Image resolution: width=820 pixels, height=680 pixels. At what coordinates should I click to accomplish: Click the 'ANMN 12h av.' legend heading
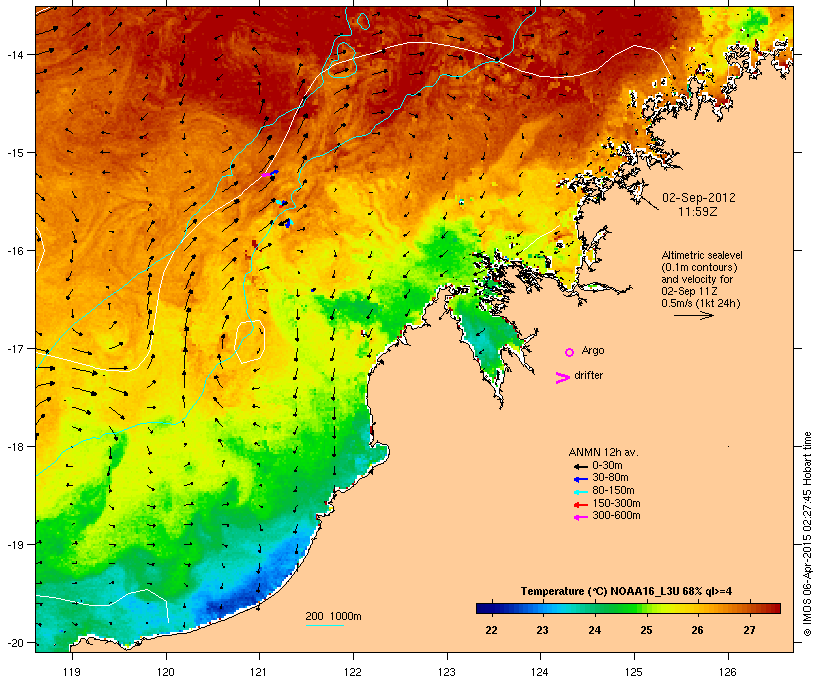pyautogui.click(x=603, y=452)
